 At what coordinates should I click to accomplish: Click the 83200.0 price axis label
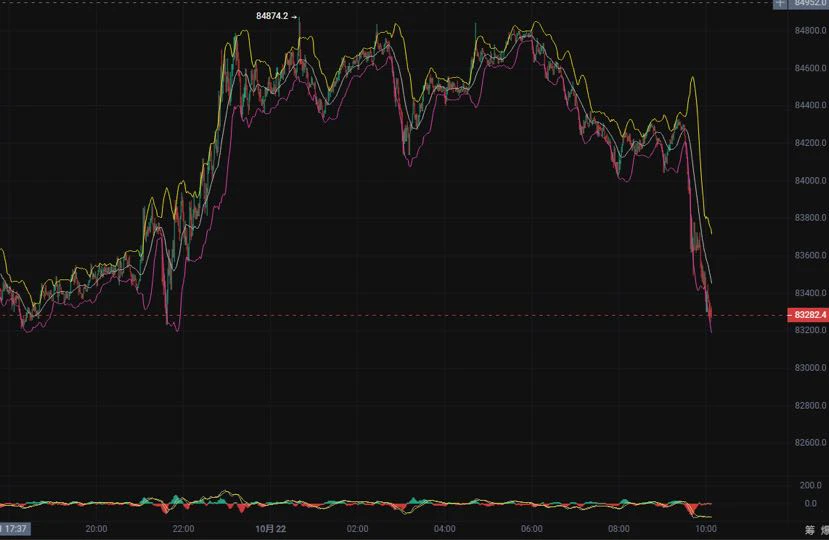(x=810, y=330)
